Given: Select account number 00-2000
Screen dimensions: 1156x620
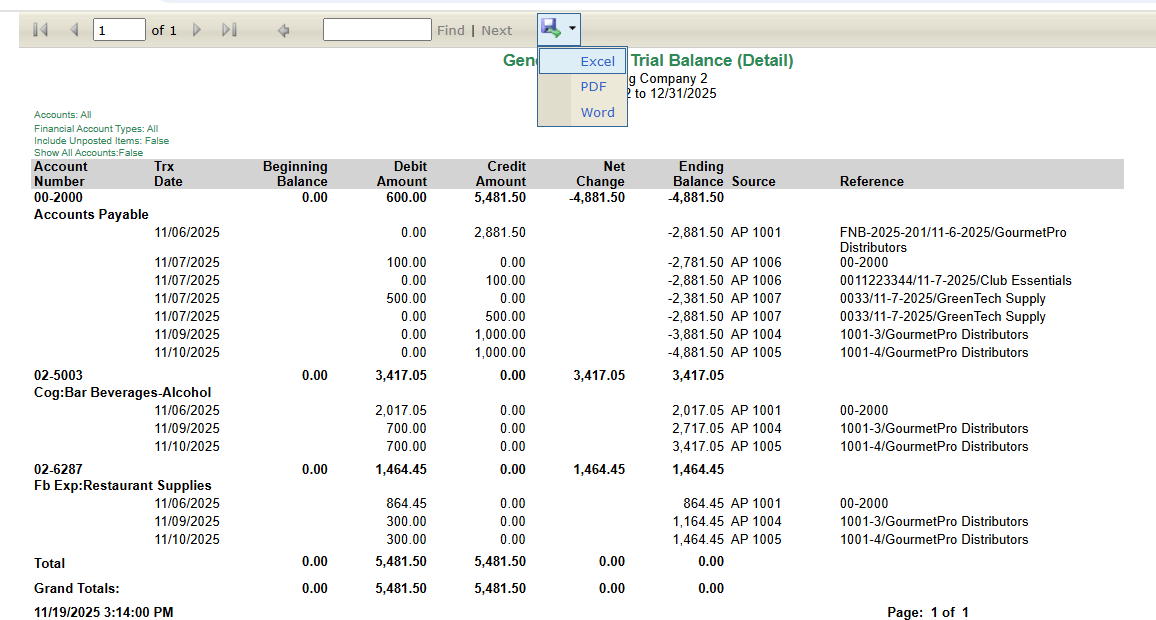Looking at the screenshot, I should coord(59,197).
